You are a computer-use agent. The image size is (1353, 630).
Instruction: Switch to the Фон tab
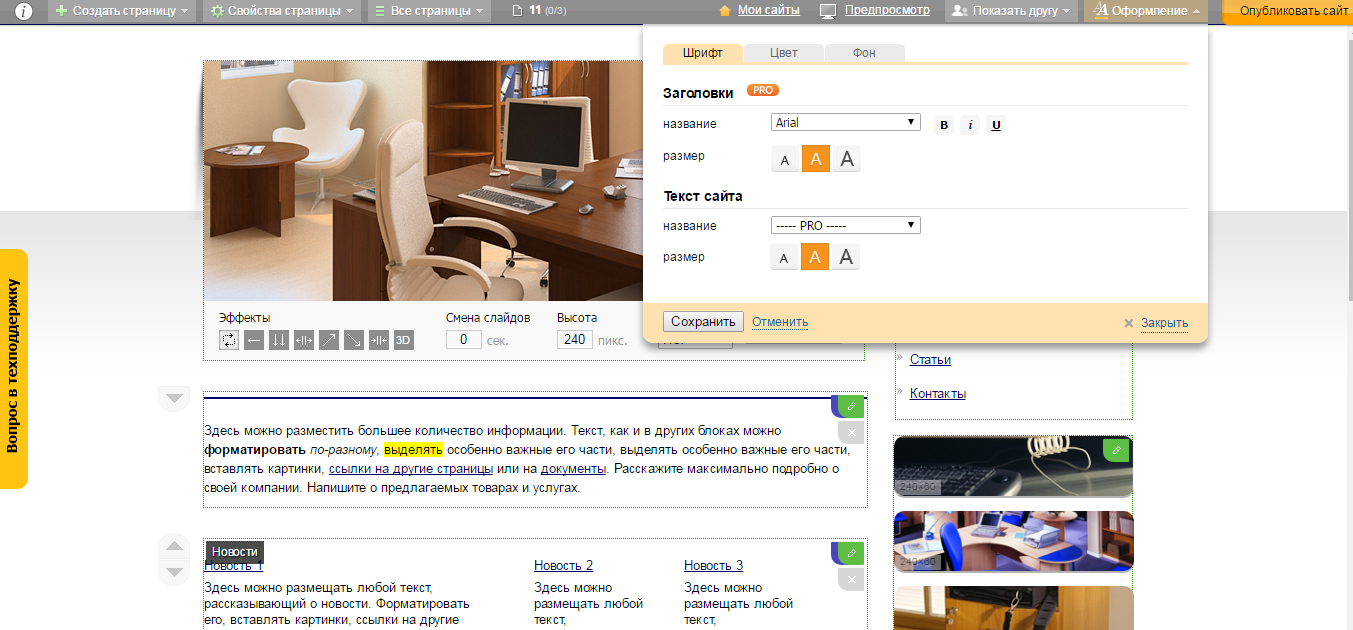[x=863, y=53]
